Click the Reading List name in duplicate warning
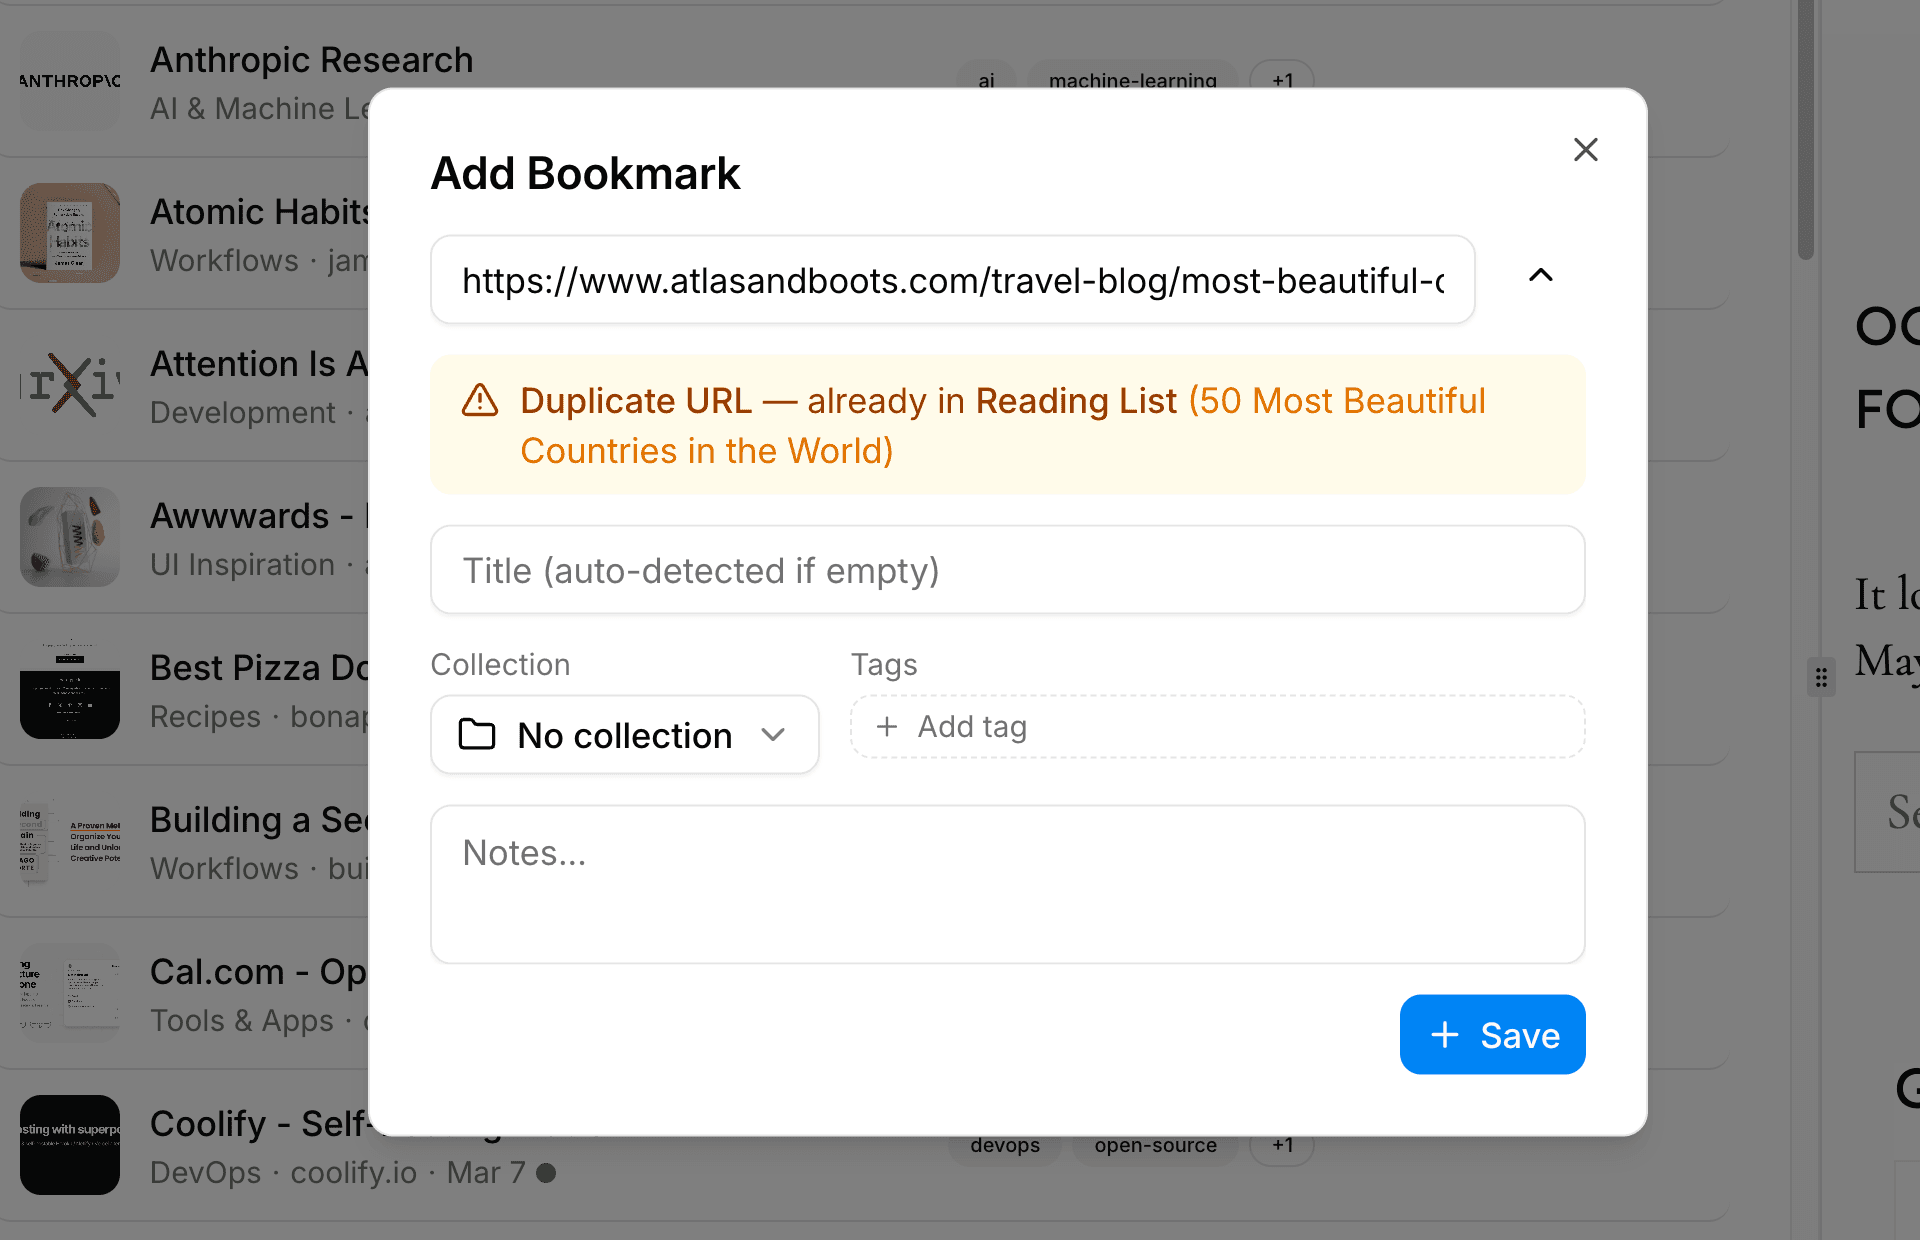This screenshot has width=1920, height=1240. click(1076, 401)
